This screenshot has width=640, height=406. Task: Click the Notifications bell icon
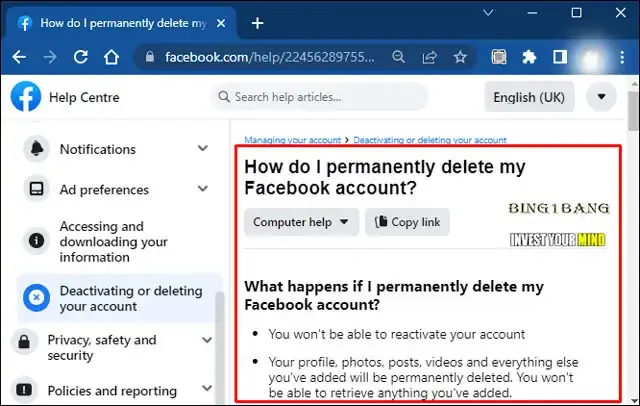[37, 149]
